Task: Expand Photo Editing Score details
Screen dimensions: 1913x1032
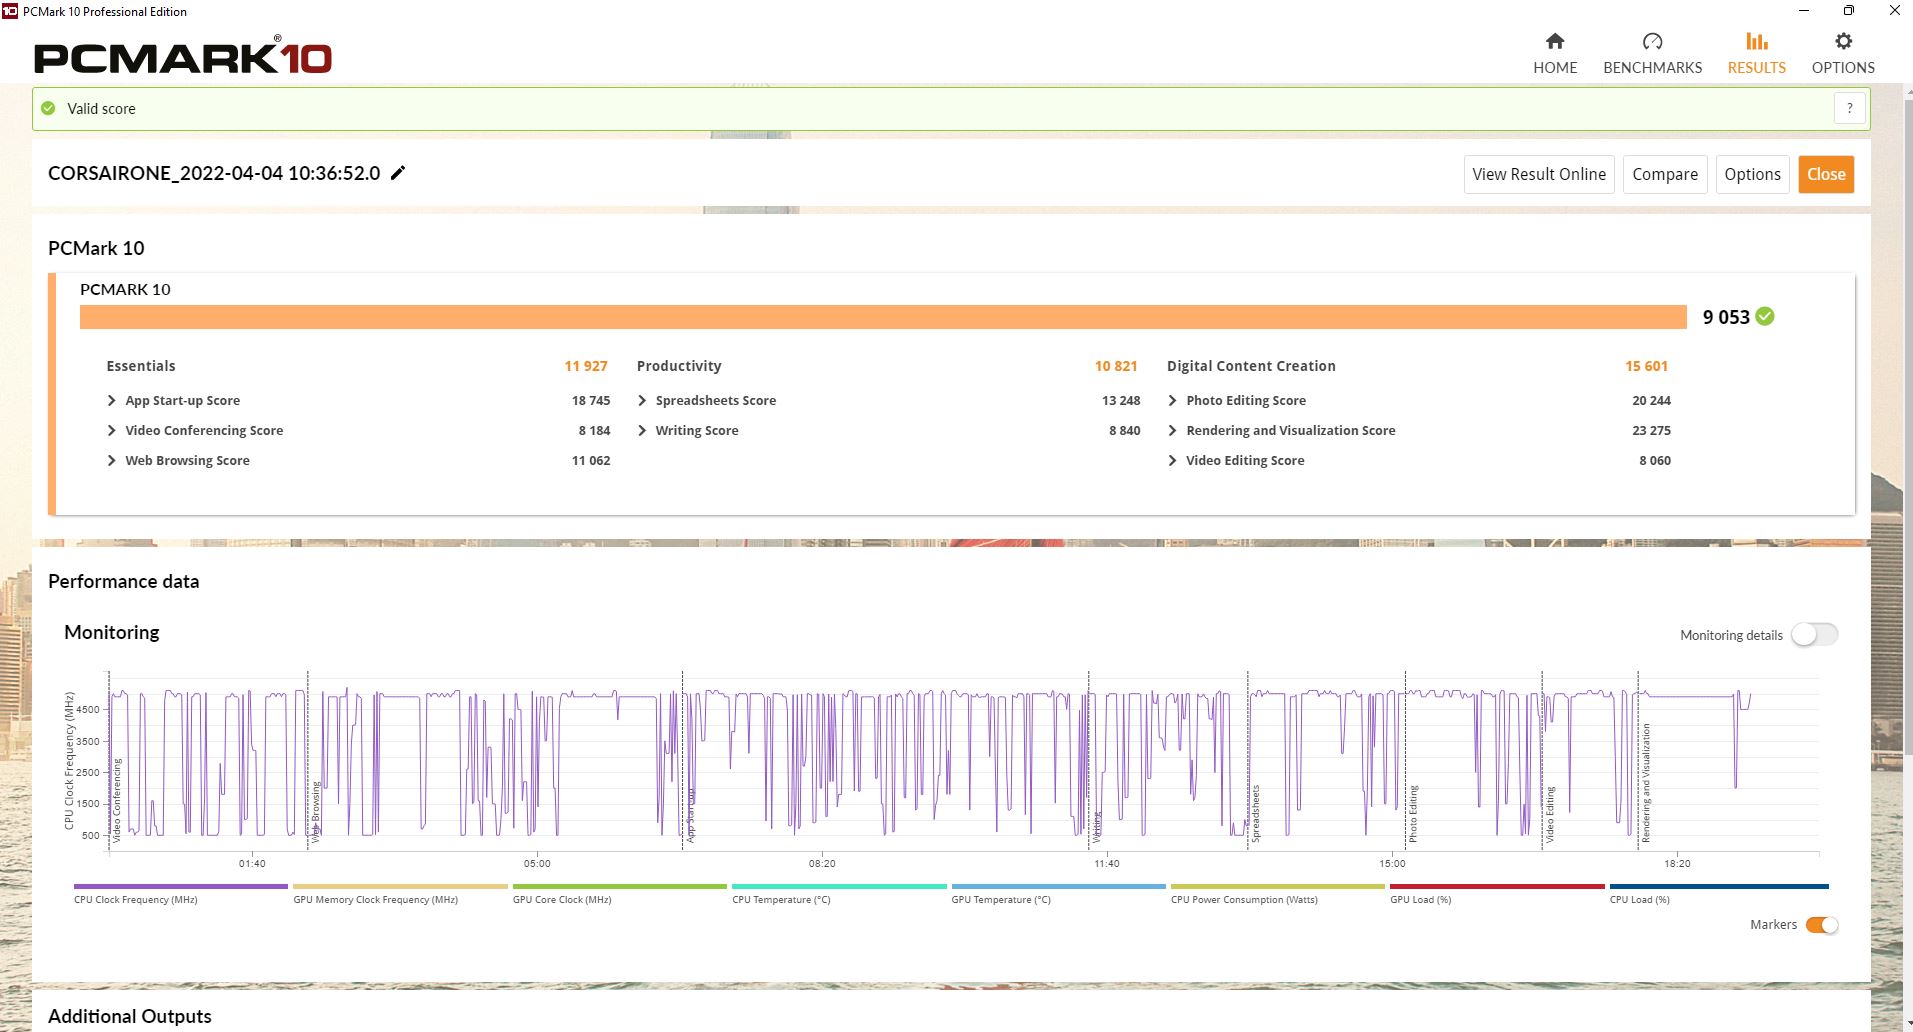Action: 1172,400
